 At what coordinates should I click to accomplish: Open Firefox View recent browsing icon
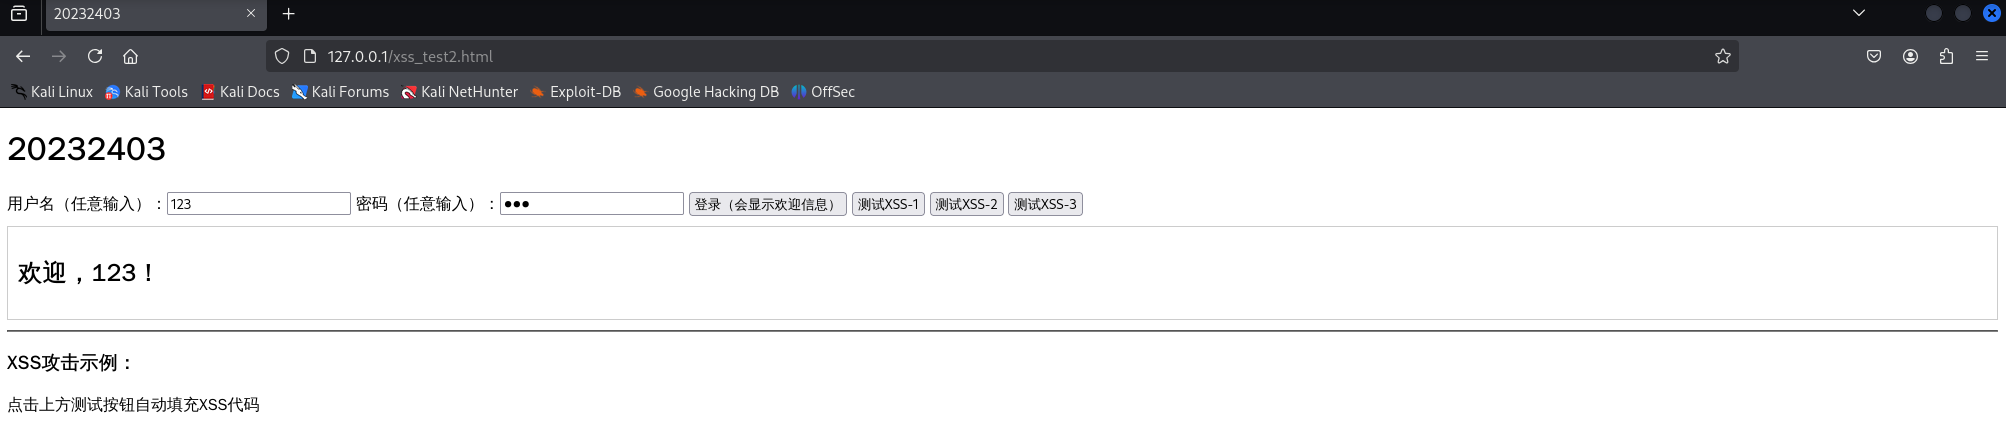pos(19,14)
